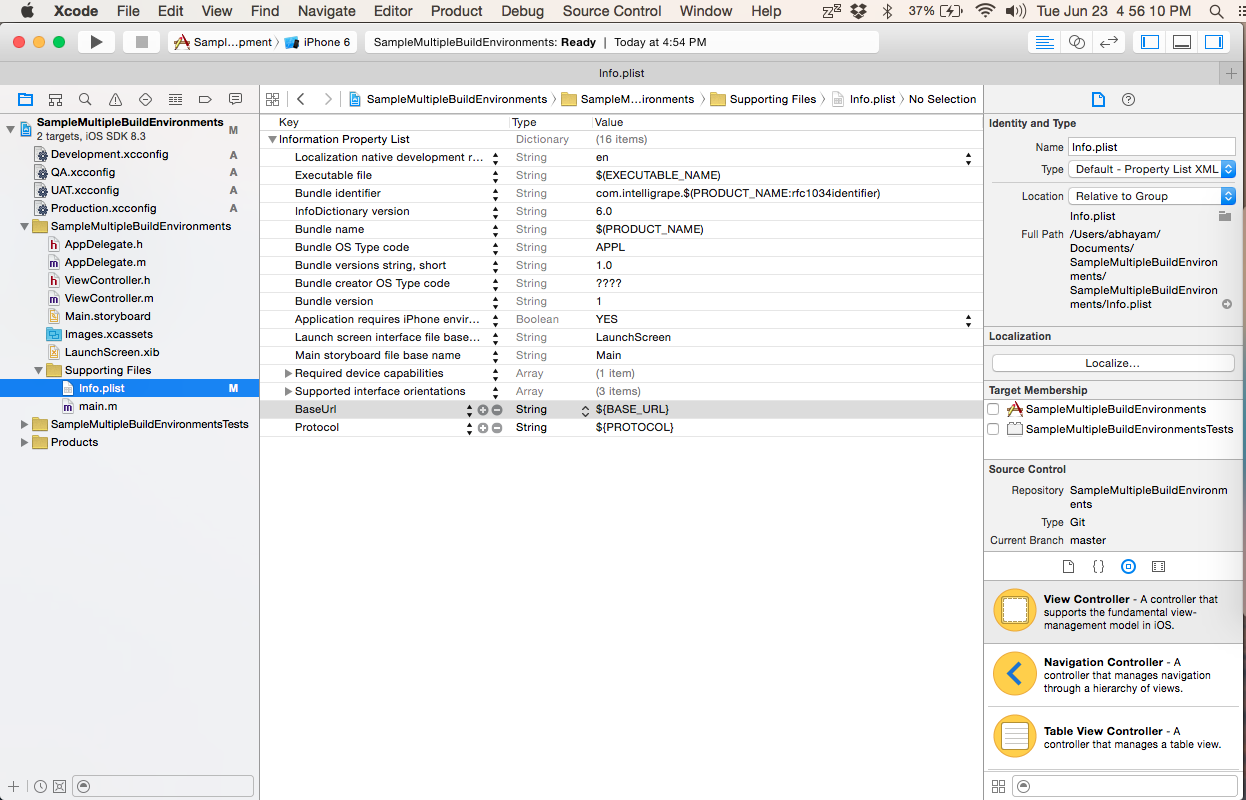The height and width of the screenshot is (800, 1246).
Task: Add a row after BaseUrl
Action: click(483, 410)
